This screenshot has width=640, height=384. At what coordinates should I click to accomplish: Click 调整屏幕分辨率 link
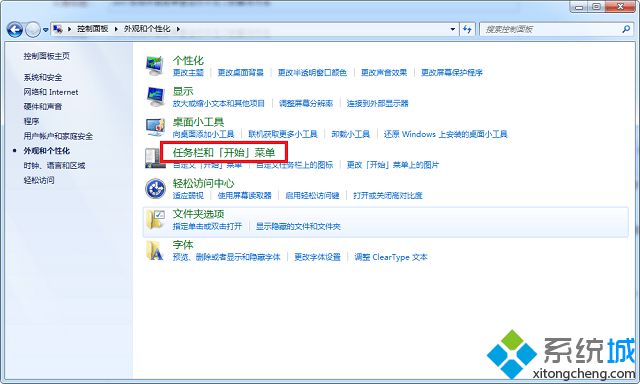click(x=306, y=103)
